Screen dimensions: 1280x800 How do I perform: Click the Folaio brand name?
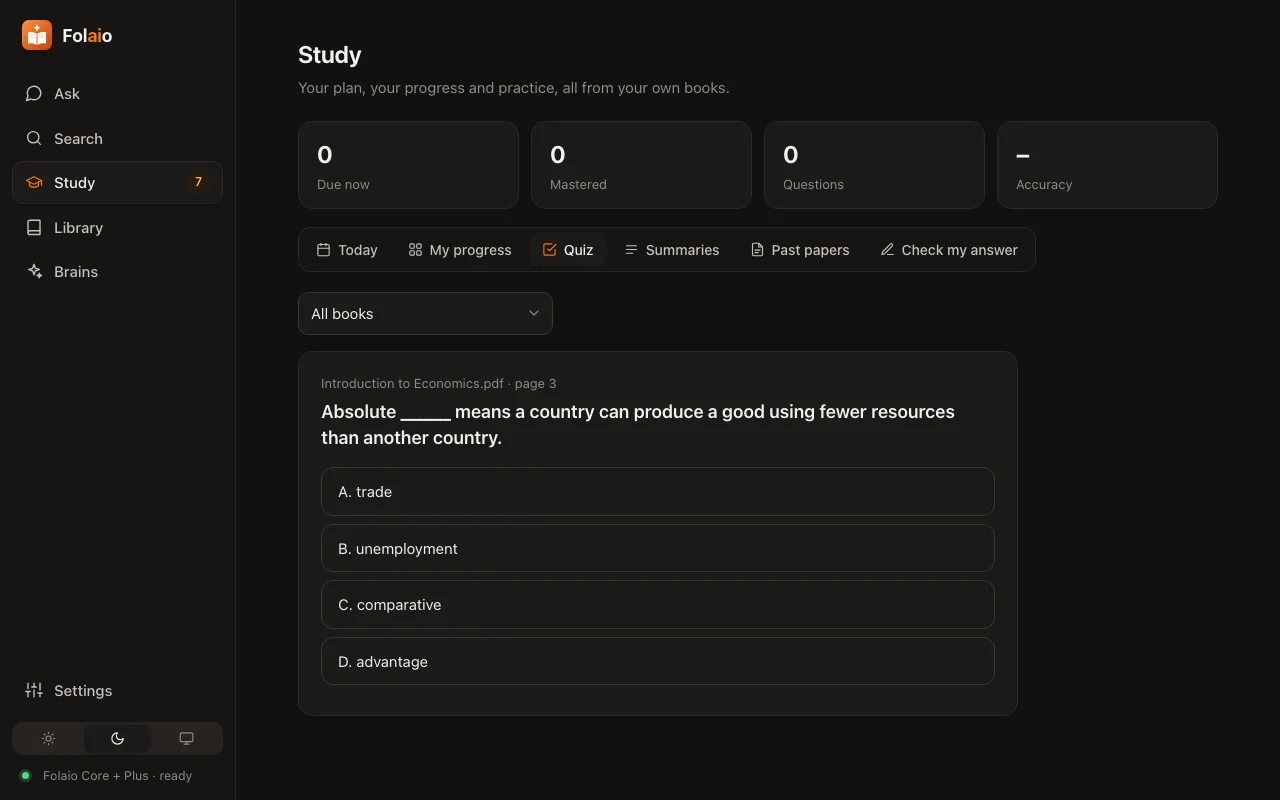pyautogui.click(x=87, y=36)
